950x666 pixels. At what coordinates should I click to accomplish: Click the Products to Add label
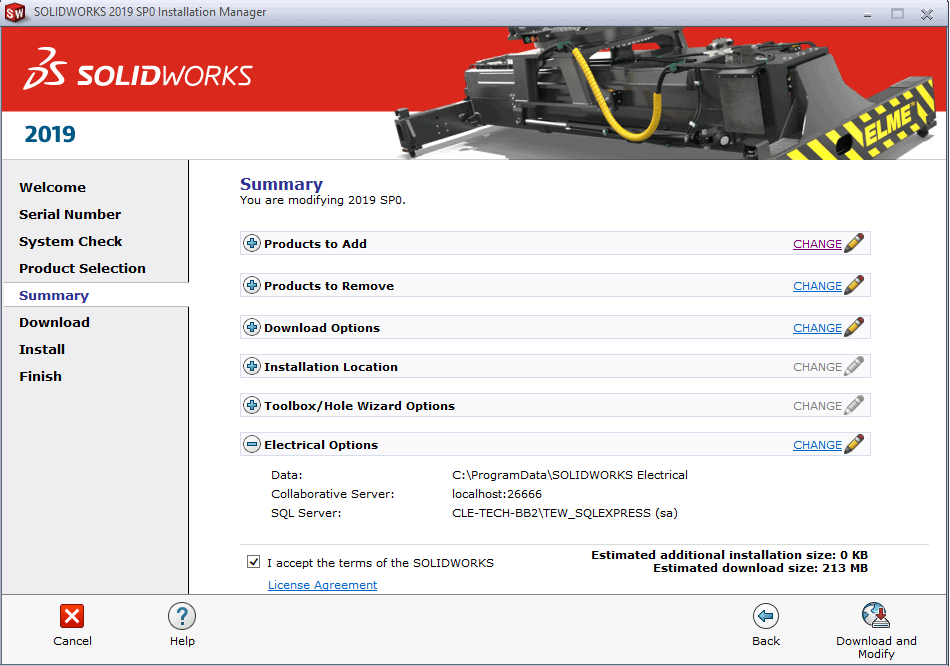pyautogui.click(x=315, y=244)
